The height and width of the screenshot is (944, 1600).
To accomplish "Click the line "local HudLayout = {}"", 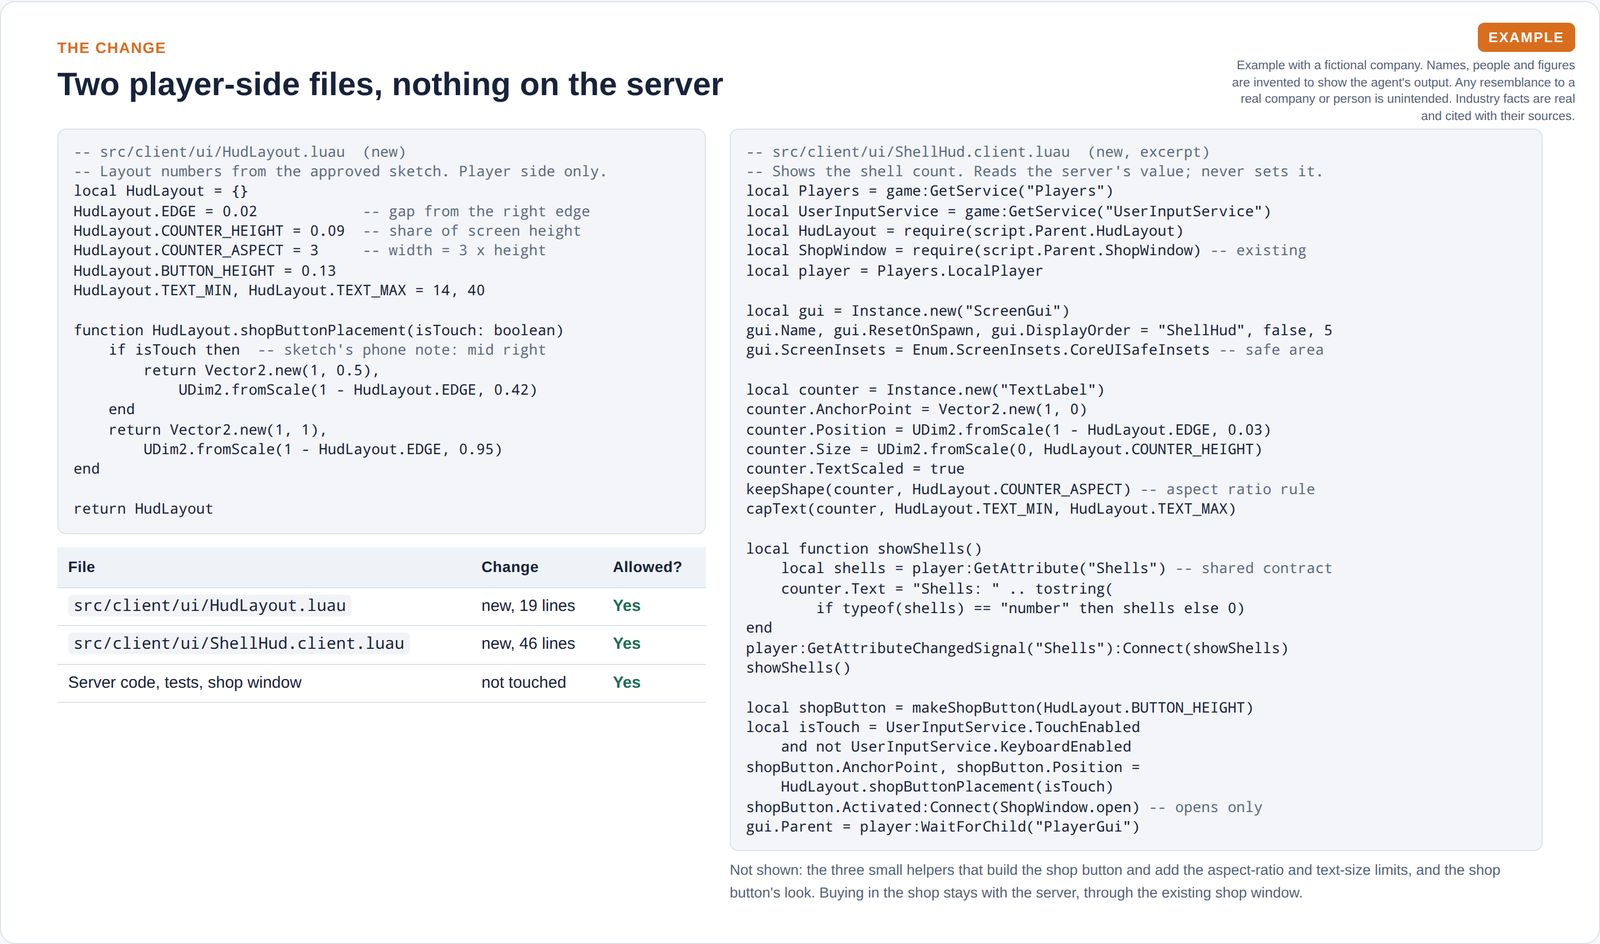I will 161,191.
